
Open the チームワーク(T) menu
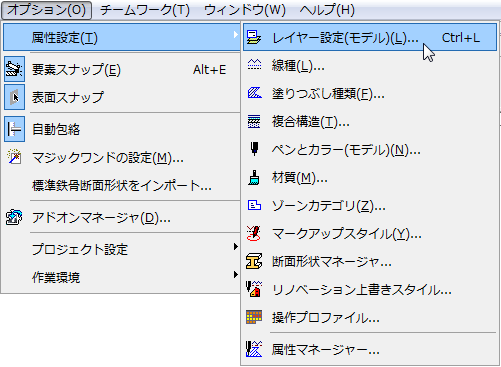145,10
